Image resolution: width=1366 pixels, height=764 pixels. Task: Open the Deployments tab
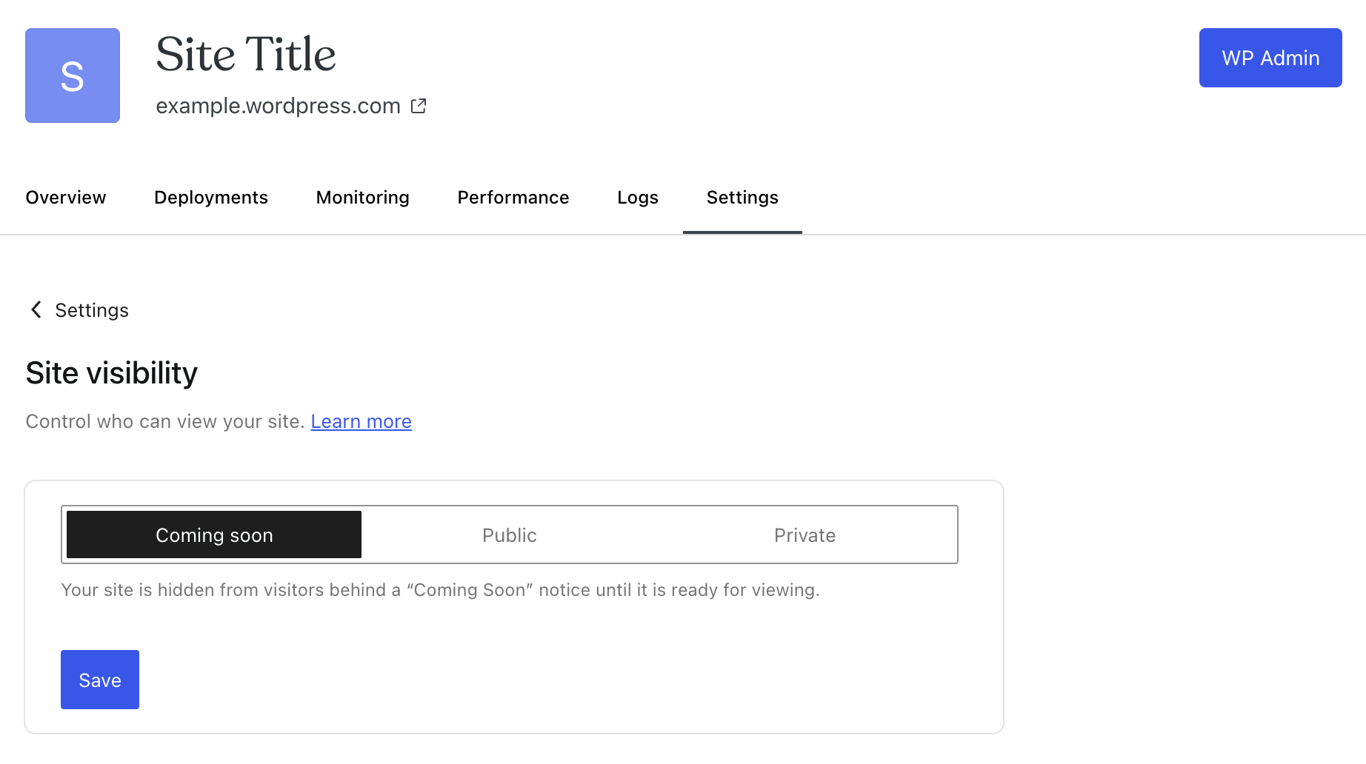[x=210, y=197]
